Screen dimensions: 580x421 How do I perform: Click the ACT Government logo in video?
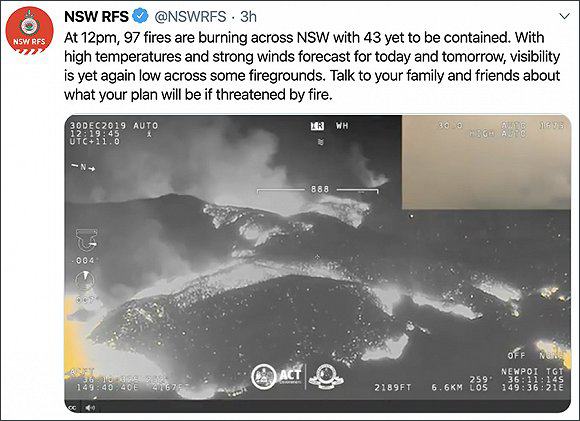(x=276, y=376)
